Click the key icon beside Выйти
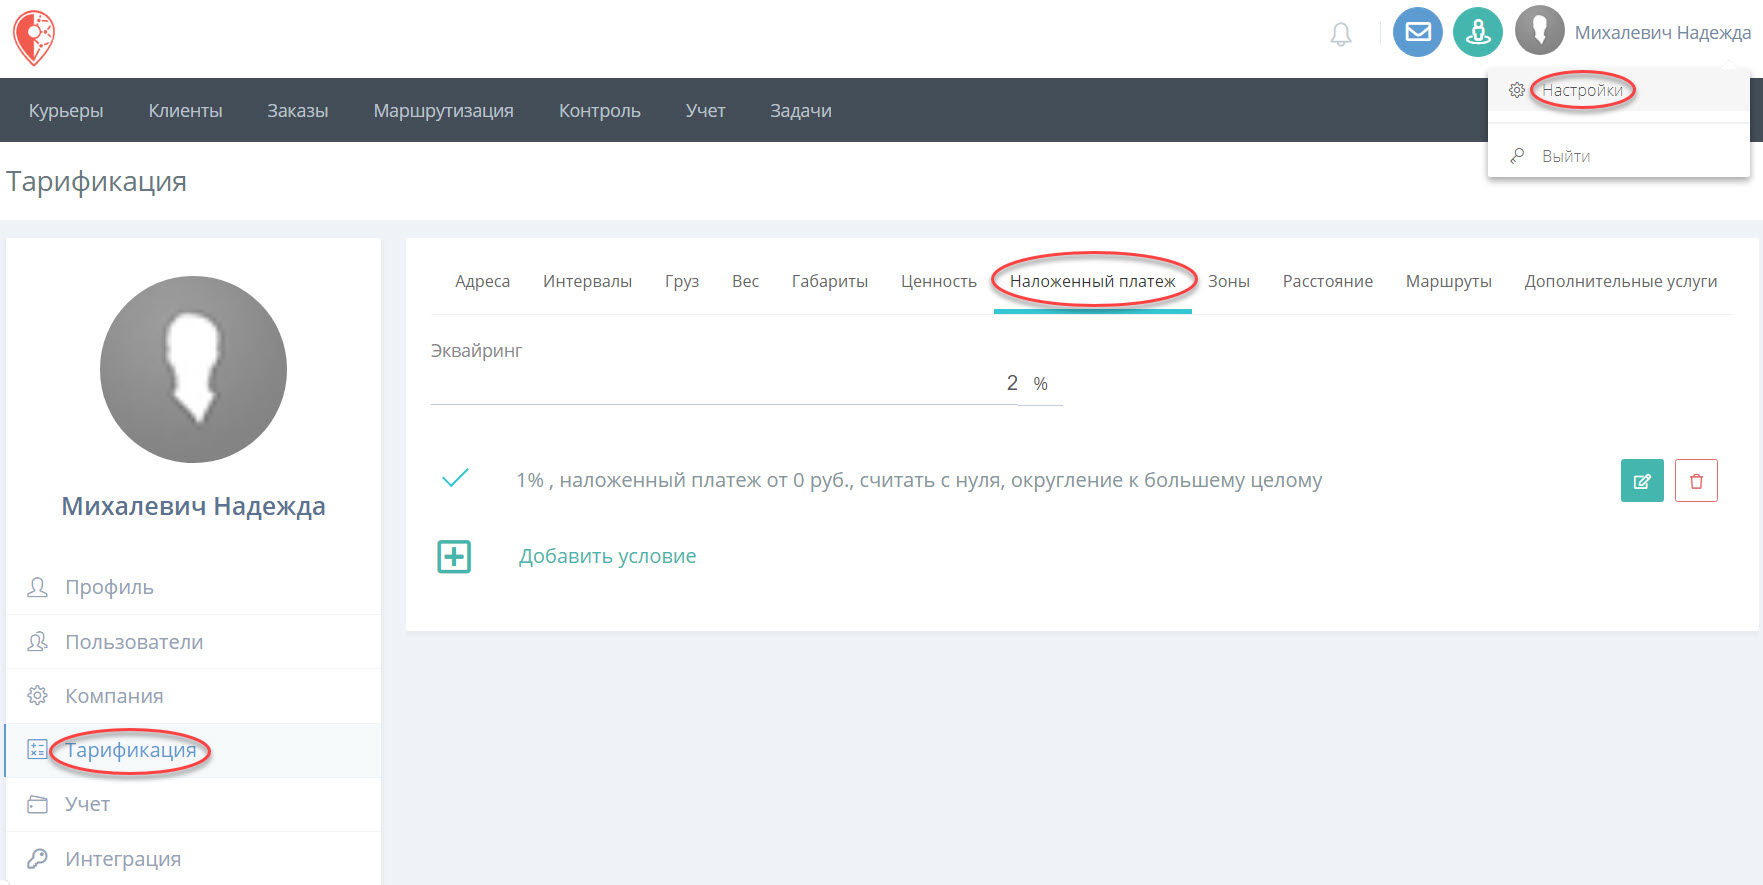This screenshot has width=1763, height=885. tap(1517, 156)
